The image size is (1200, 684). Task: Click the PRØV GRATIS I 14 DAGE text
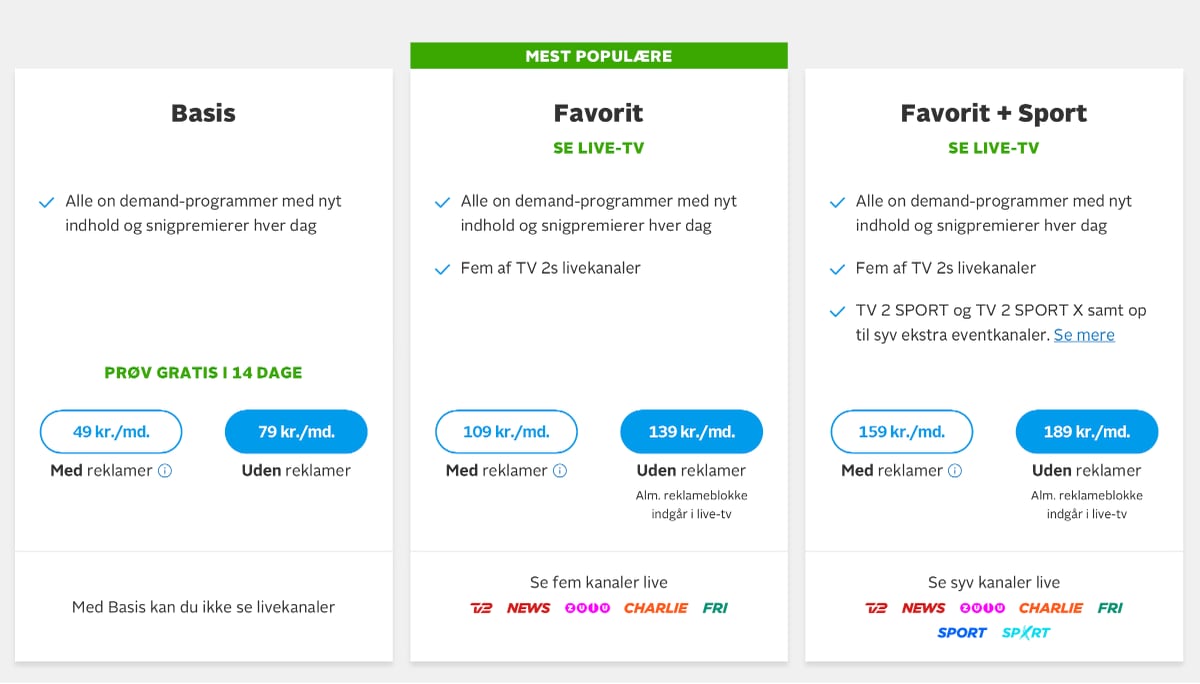[203, 373]
